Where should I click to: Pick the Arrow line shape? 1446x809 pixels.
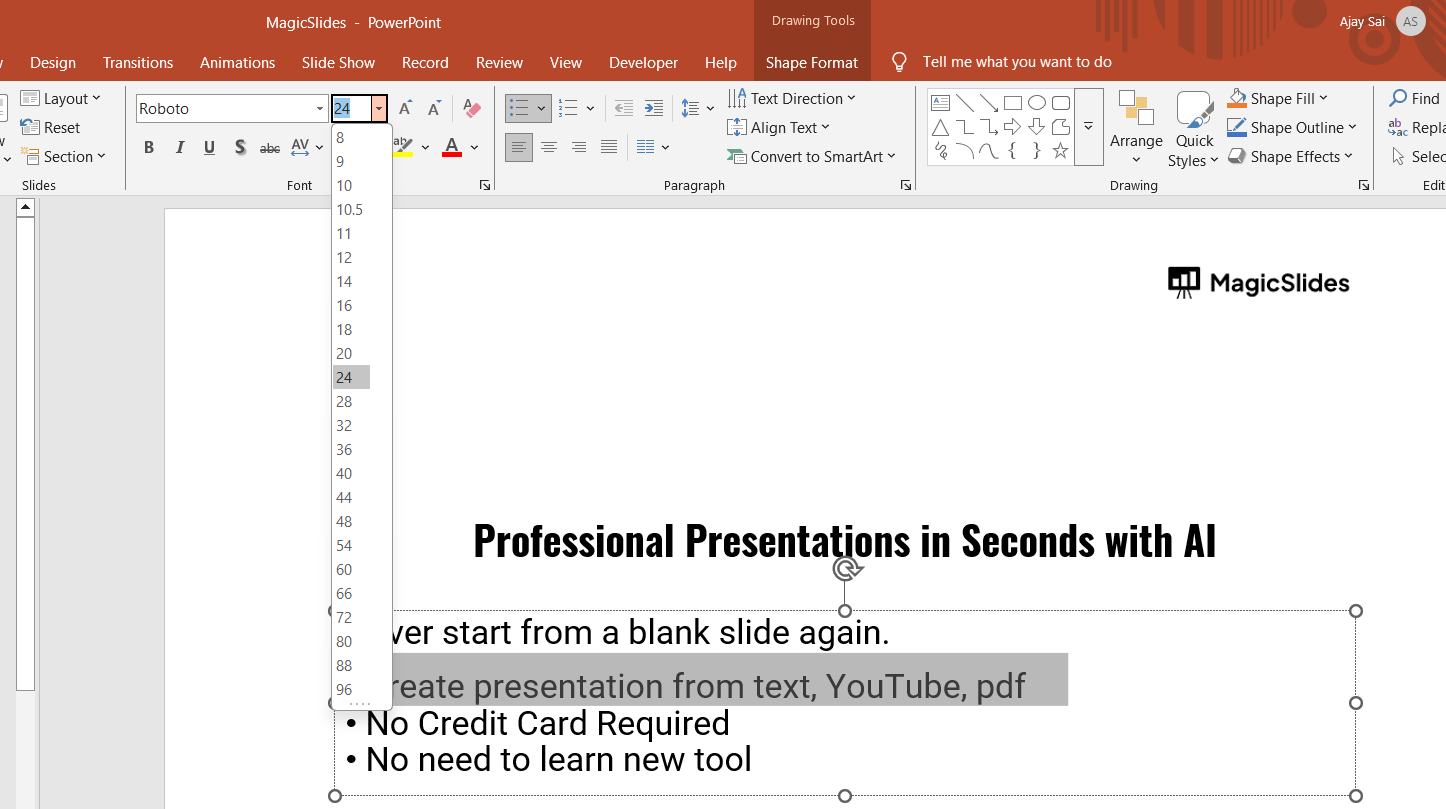[989, 102]
